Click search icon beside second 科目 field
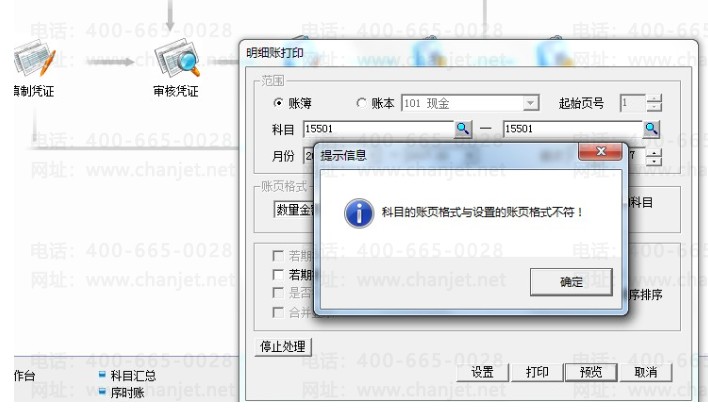 pyautogui.click(x=651, y=129)
